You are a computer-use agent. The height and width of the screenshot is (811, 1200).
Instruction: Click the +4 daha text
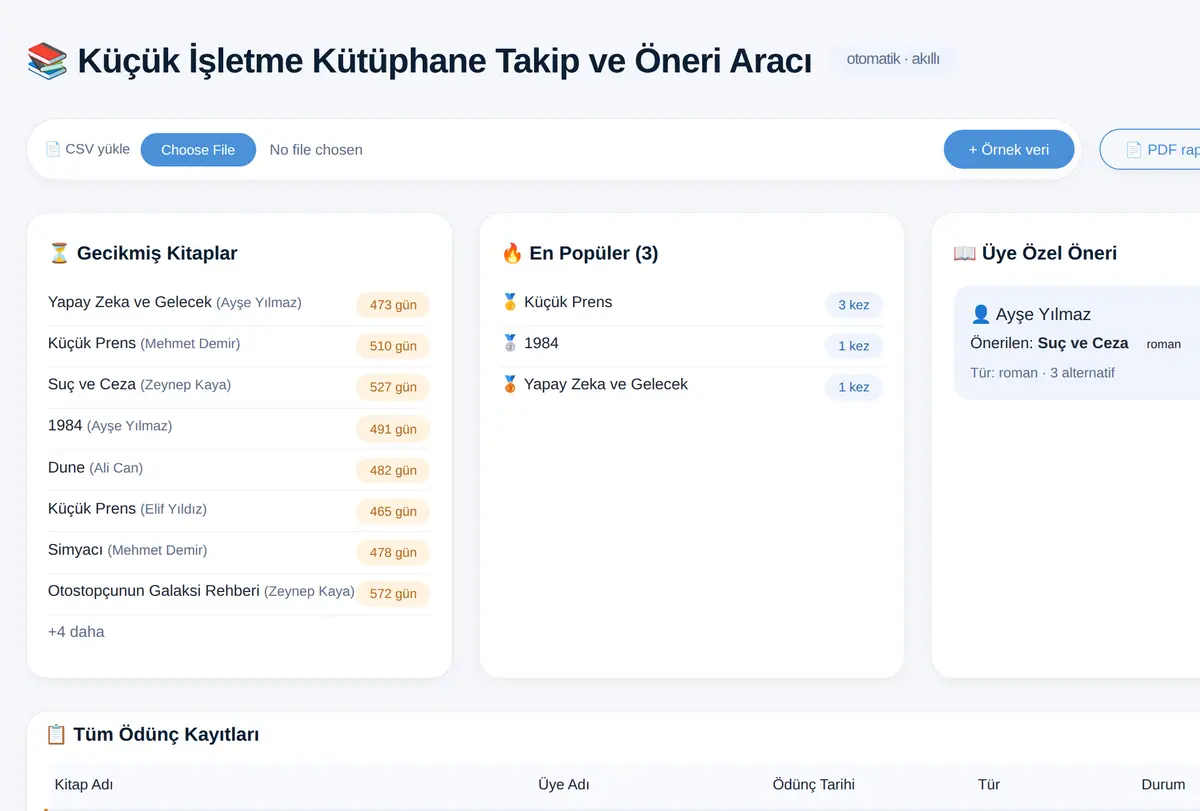point(76,632)
